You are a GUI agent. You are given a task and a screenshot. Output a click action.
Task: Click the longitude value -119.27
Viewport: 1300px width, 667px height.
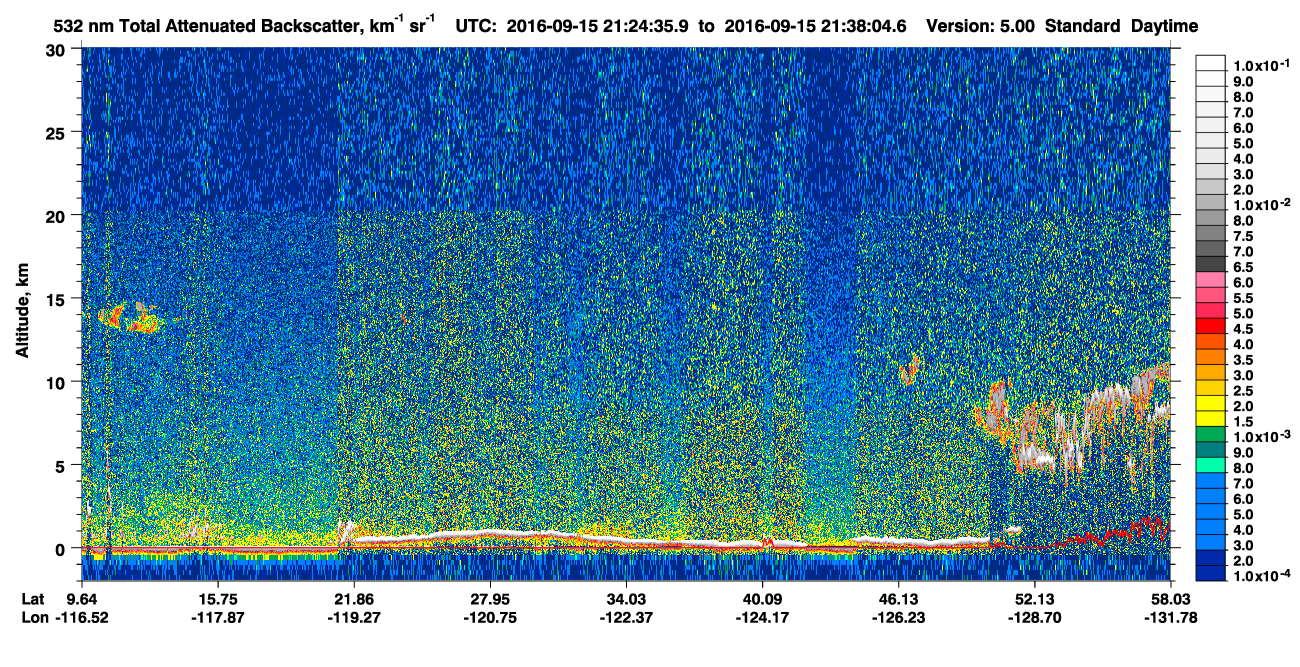pyautogui.click(x=352, y=617)
